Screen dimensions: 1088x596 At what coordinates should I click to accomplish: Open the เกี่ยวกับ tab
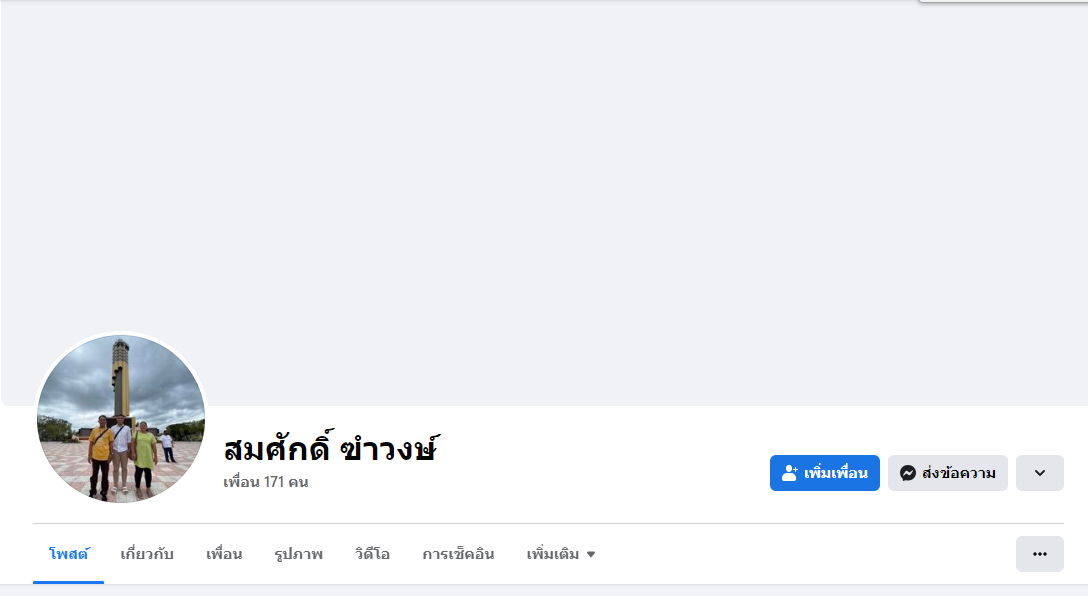pyautogui.click(x=147, y=554)
